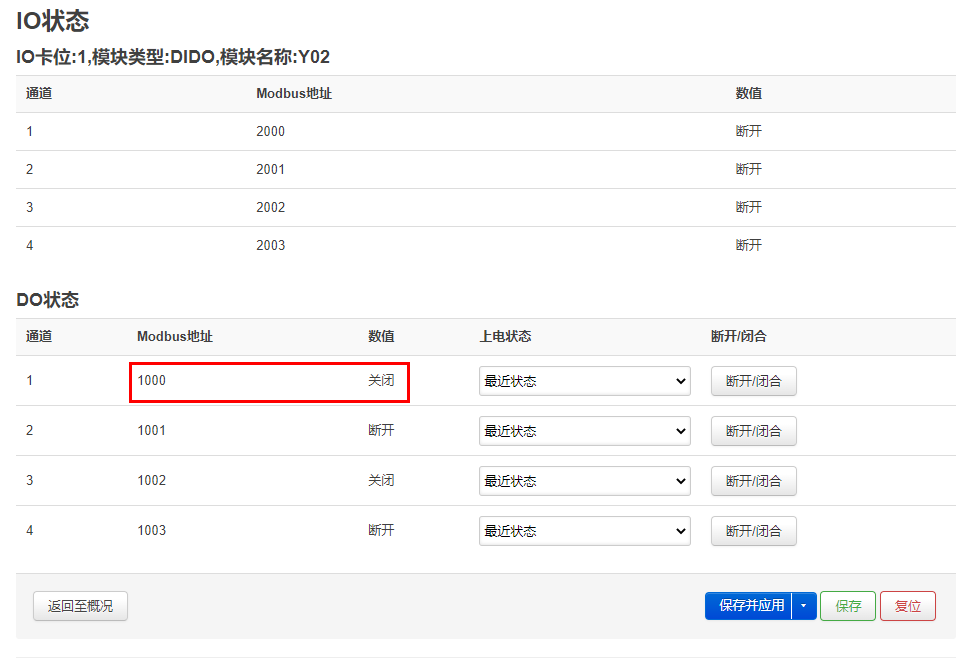This screenshot has width=960, height=662.
Task: Click the 断开/闭合 column header
Action: 739,336
